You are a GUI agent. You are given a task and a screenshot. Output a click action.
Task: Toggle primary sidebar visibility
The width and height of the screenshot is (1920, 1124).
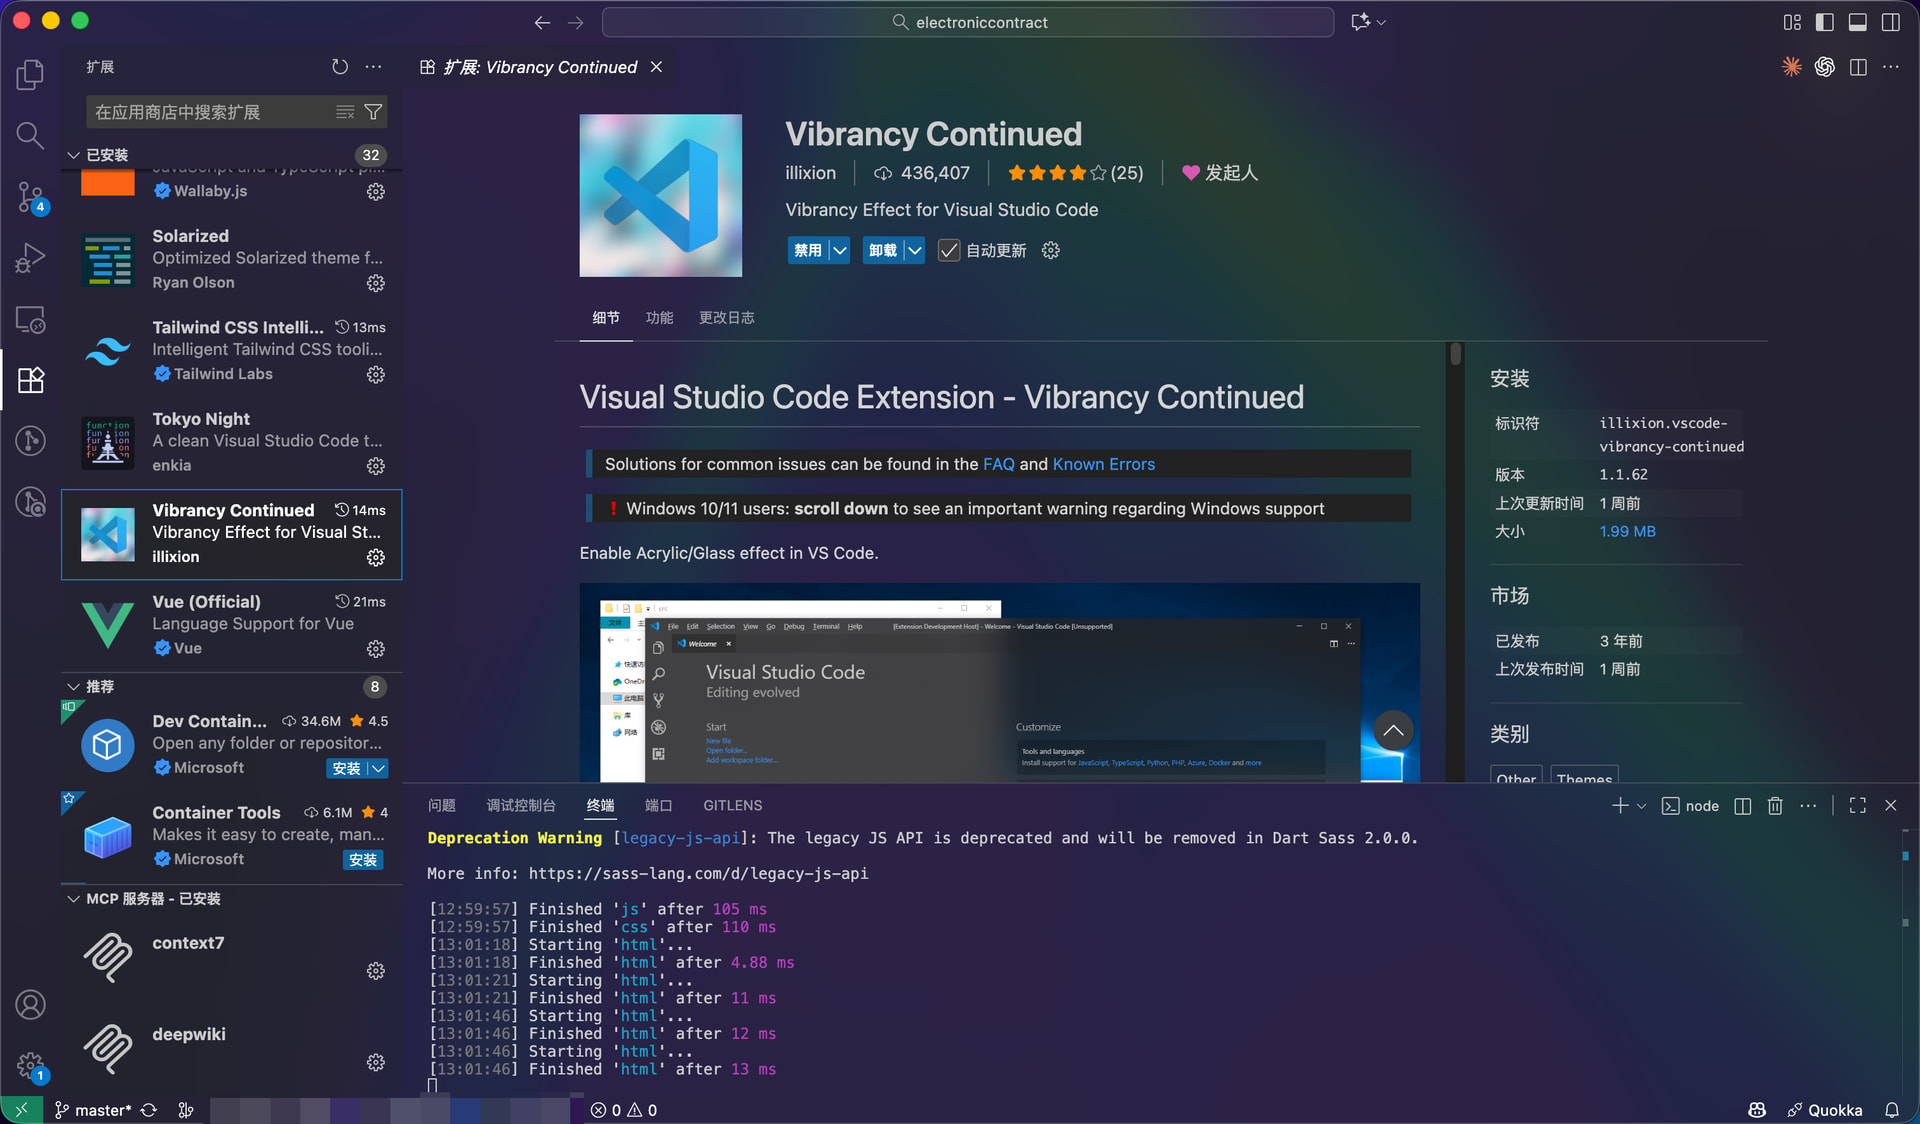point(1824,22)
